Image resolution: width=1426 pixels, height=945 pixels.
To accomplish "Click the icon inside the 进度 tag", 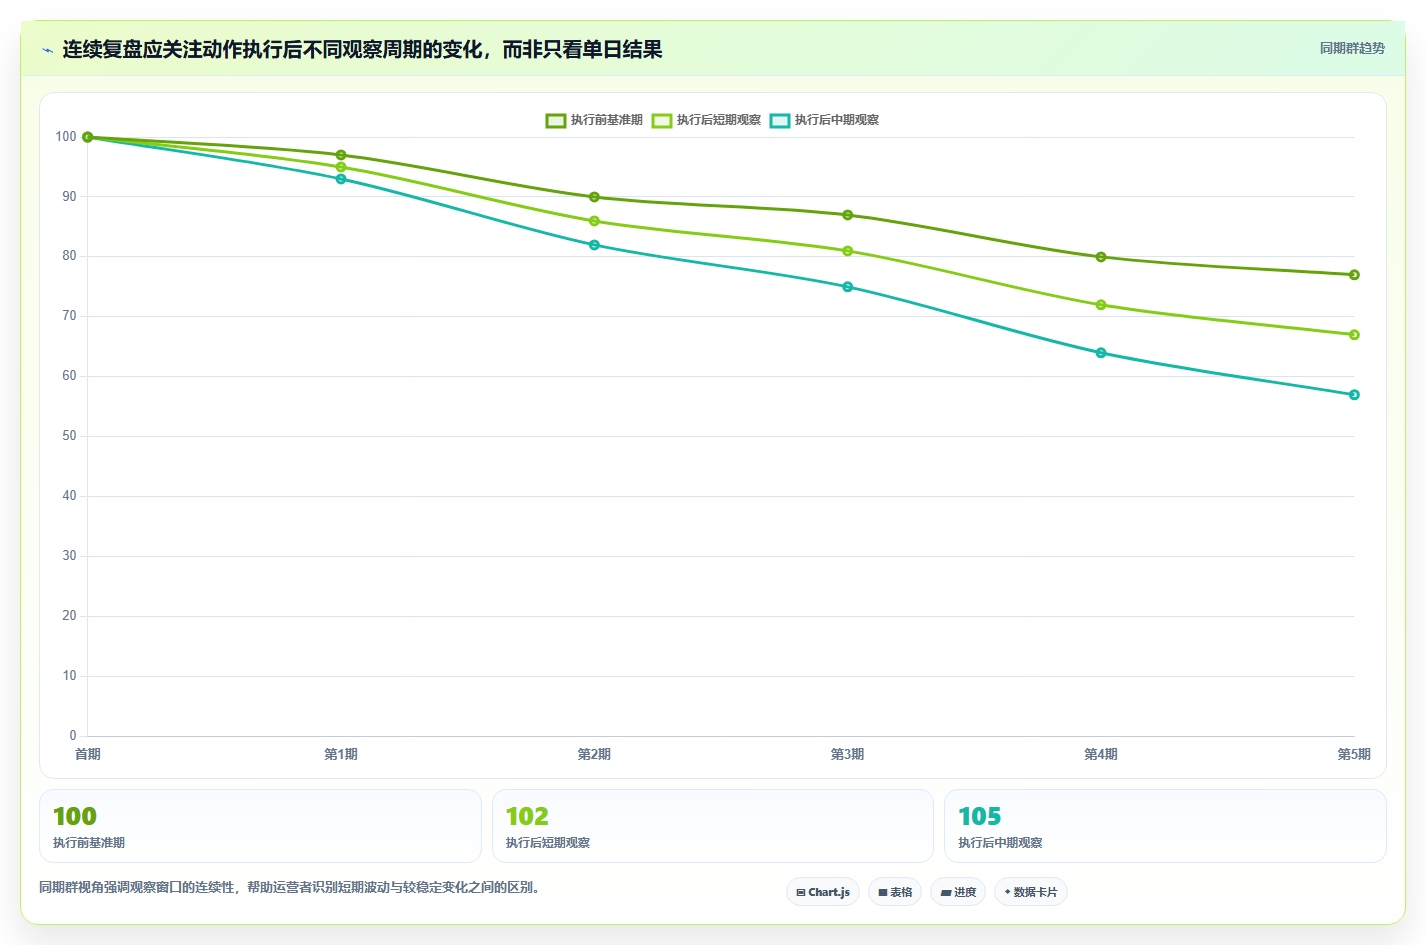I will click(x=946, y=892).
